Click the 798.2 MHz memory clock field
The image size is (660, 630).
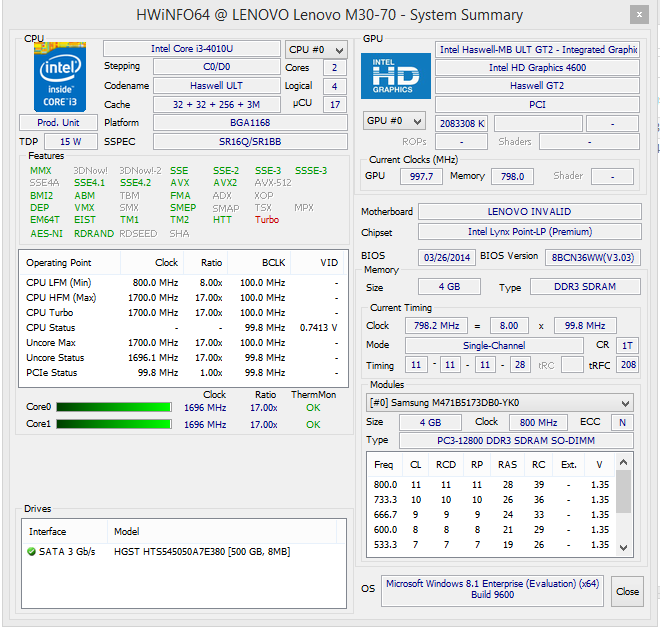click(436, 325)
